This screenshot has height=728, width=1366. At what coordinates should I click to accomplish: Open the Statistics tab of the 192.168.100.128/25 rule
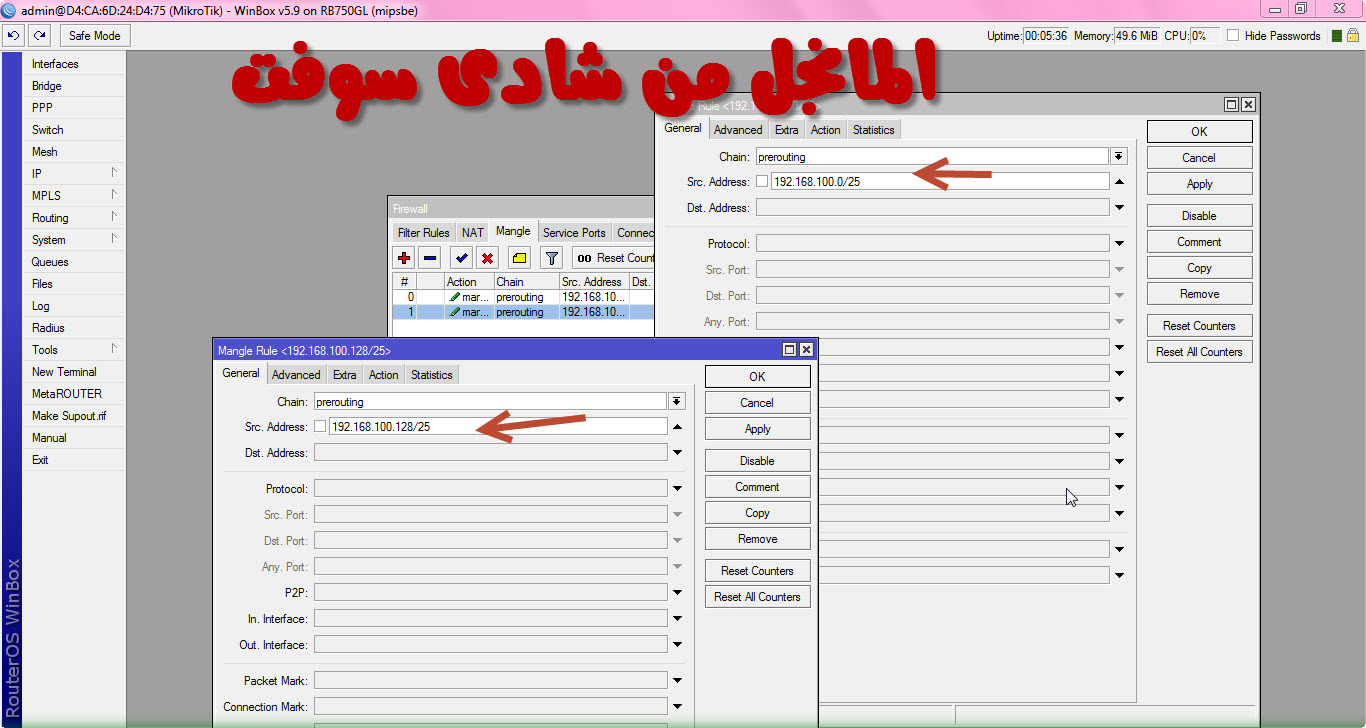(431, 375)
